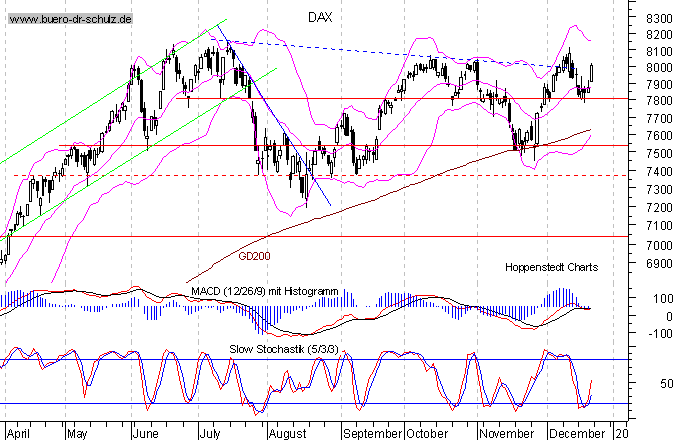Image resolution: width=676 pixels, height=440 pixels.
Task: Click the 8100 price axis value
Action: (660, 51)
